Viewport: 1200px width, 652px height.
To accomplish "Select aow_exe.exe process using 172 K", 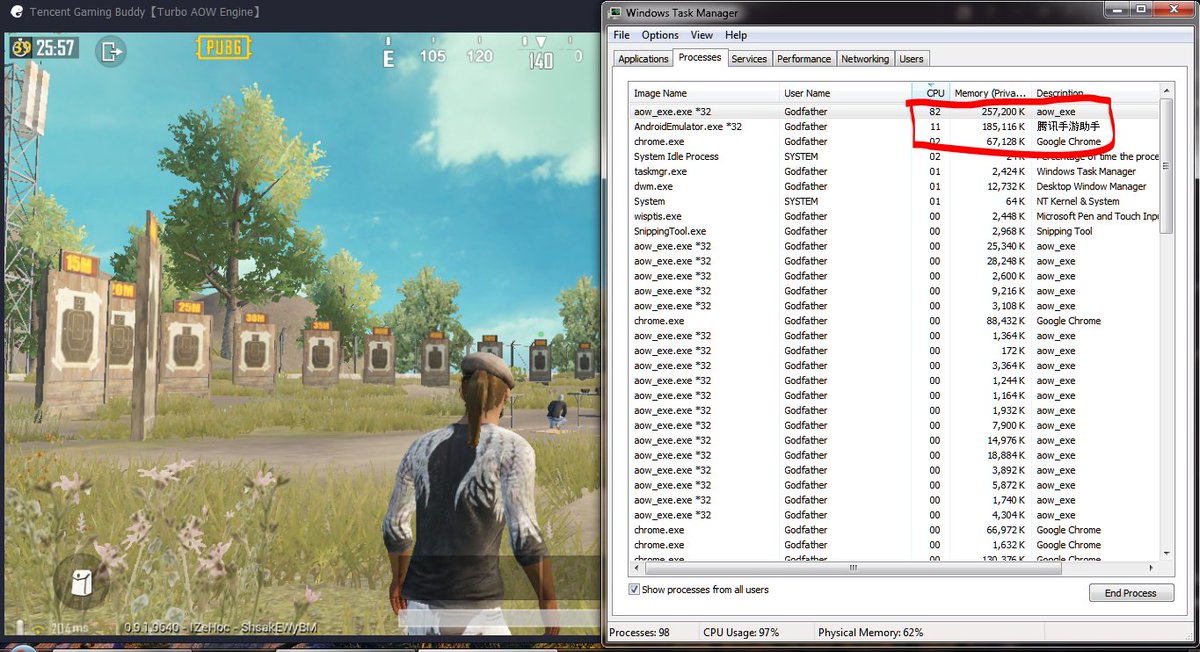I will click(894, 351).
